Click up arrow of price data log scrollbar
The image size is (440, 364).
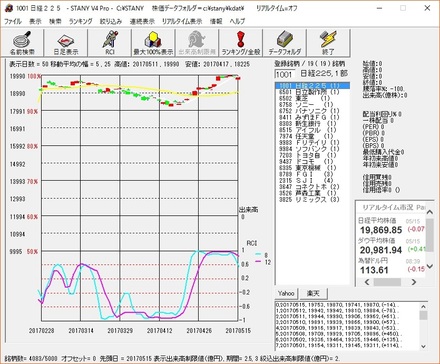423,307
